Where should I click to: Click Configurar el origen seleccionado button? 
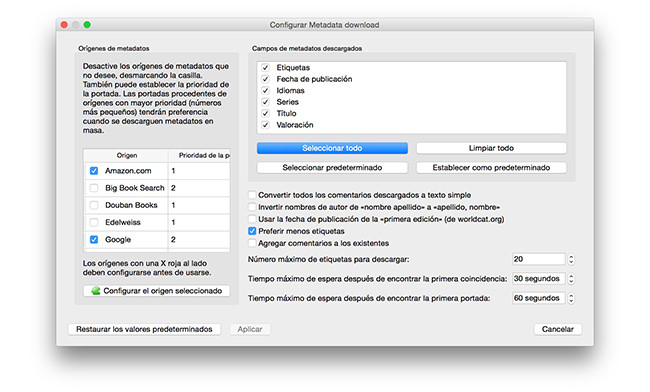click(157, 291)
